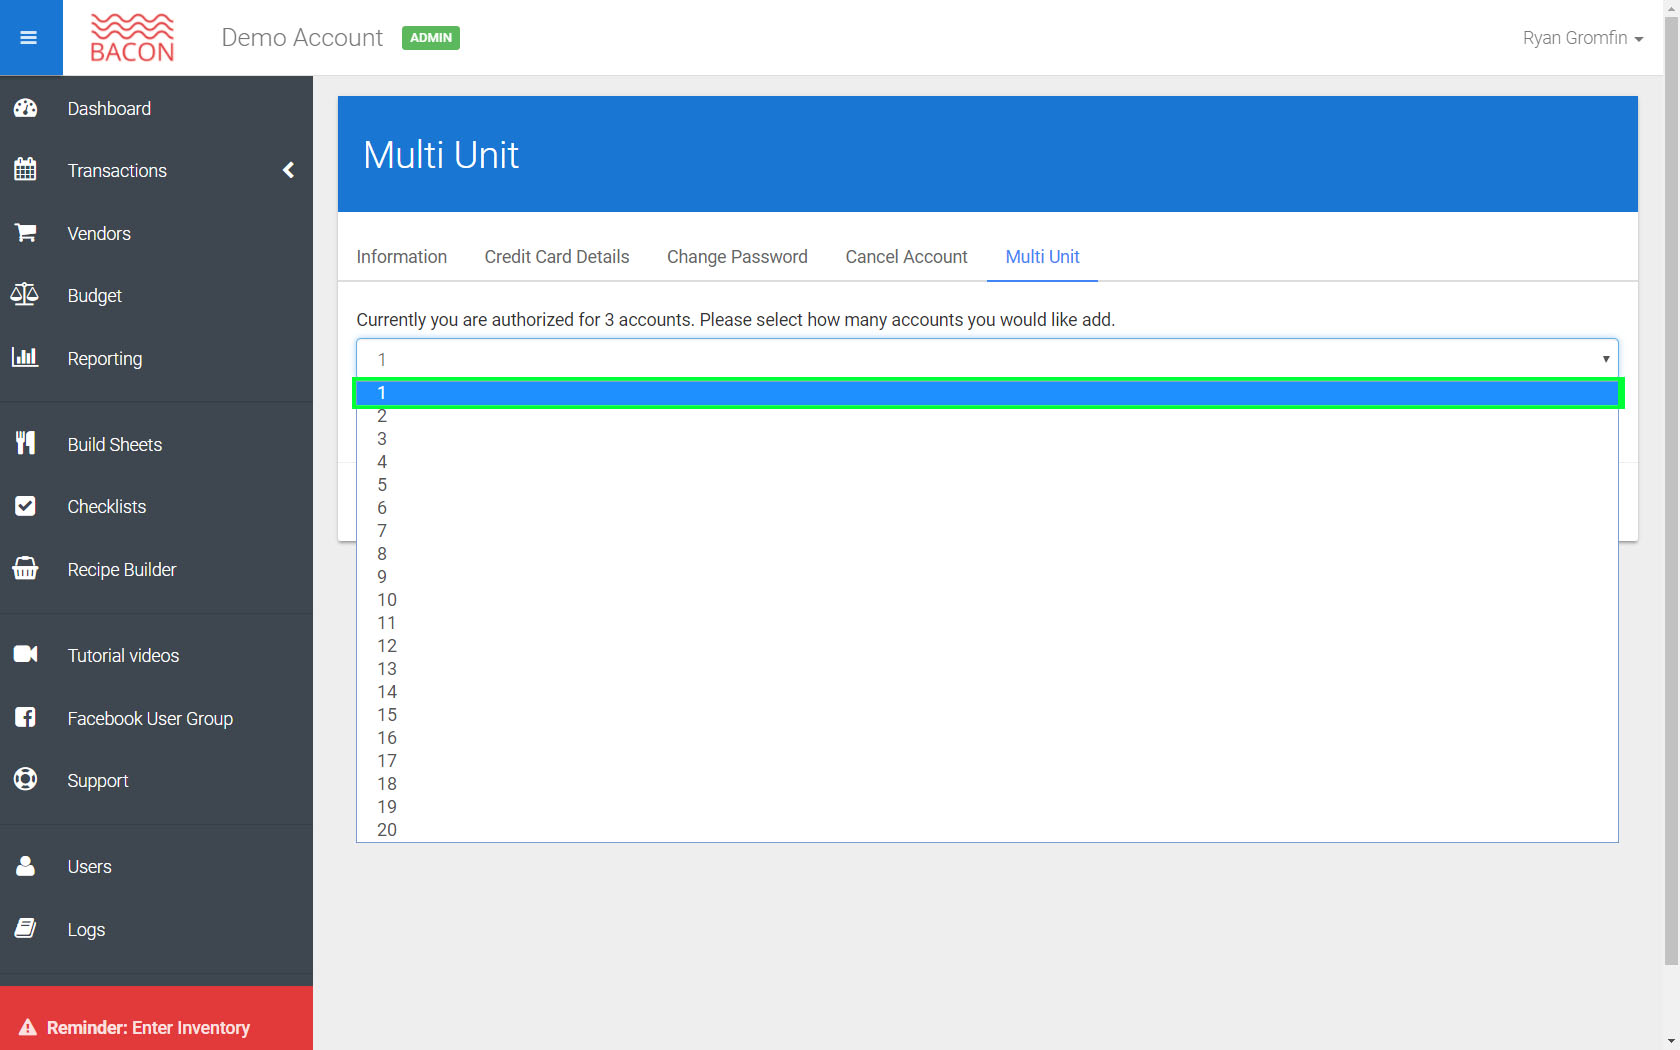The image size is (1680, 1050).
Task: Select 3 in the accounts dropdown list
Action: [x=987, y=439]
